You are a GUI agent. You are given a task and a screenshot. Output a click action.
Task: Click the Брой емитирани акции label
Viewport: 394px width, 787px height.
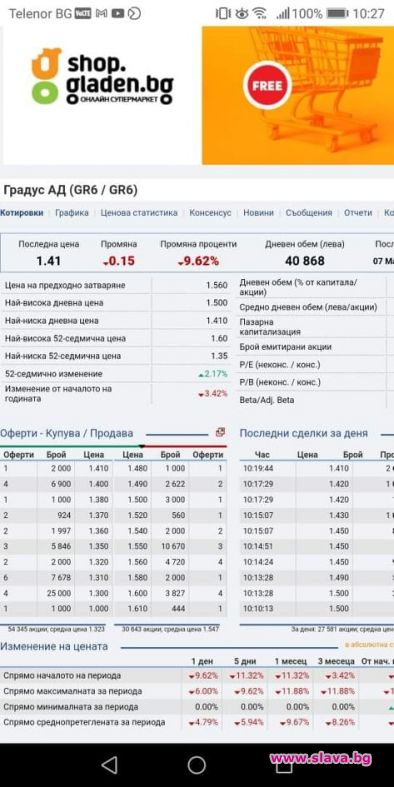tap(285, 347)
